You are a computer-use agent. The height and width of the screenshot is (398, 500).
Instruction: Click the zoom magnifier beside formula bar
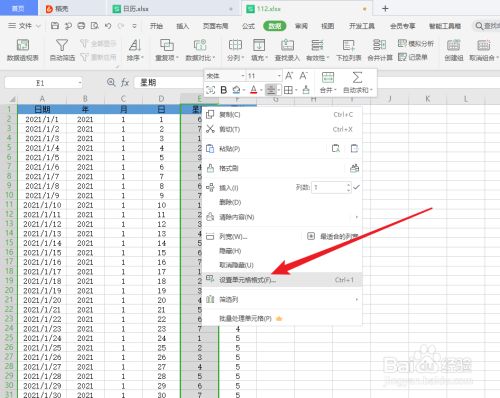(111, 82)
